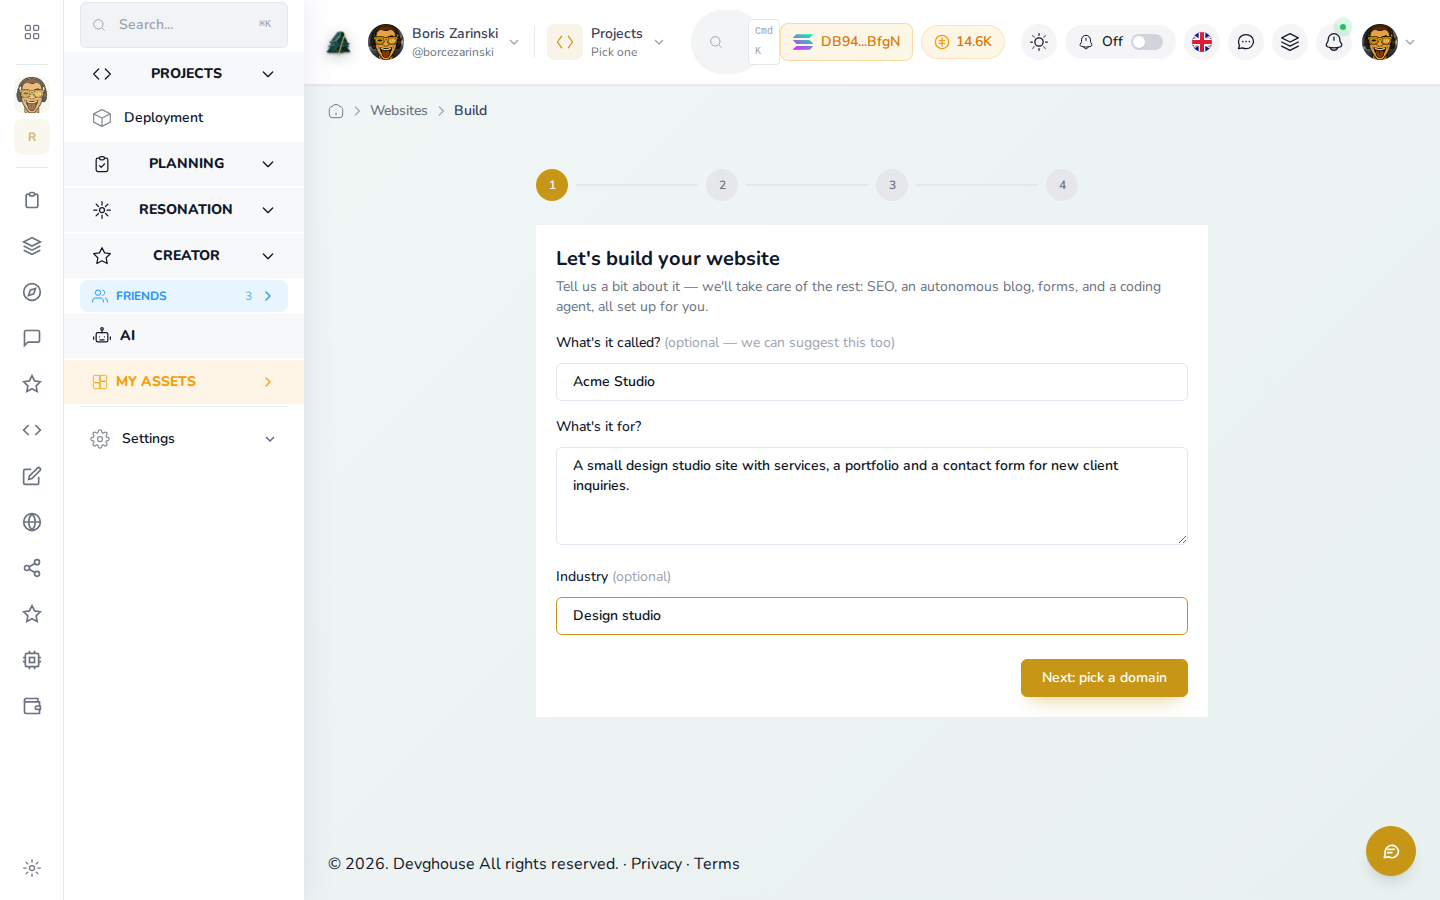Open the Terms footer link
Image resolution: width=1440 pixels, height=900 pixels.
click(x=717, y=864)
